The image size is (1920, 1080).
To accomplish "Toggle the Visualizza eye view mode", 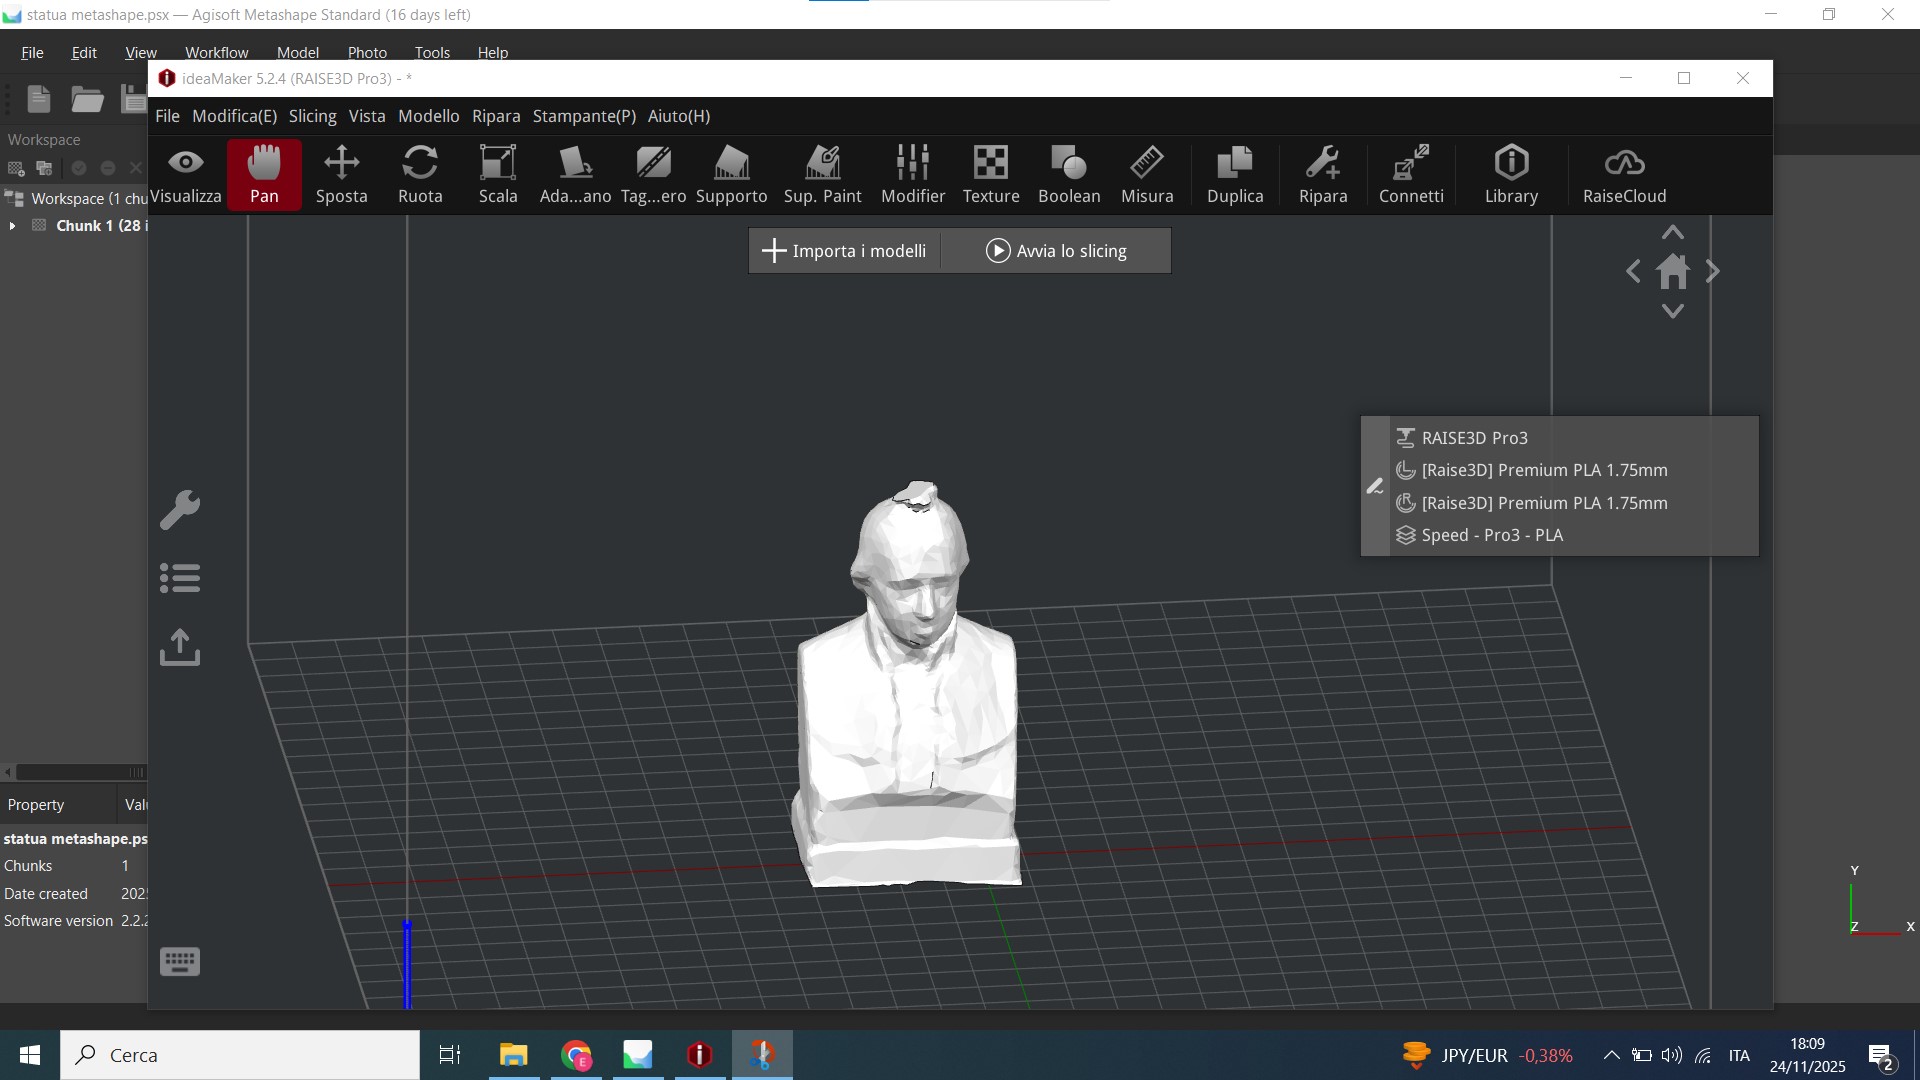I will (186, 174).
